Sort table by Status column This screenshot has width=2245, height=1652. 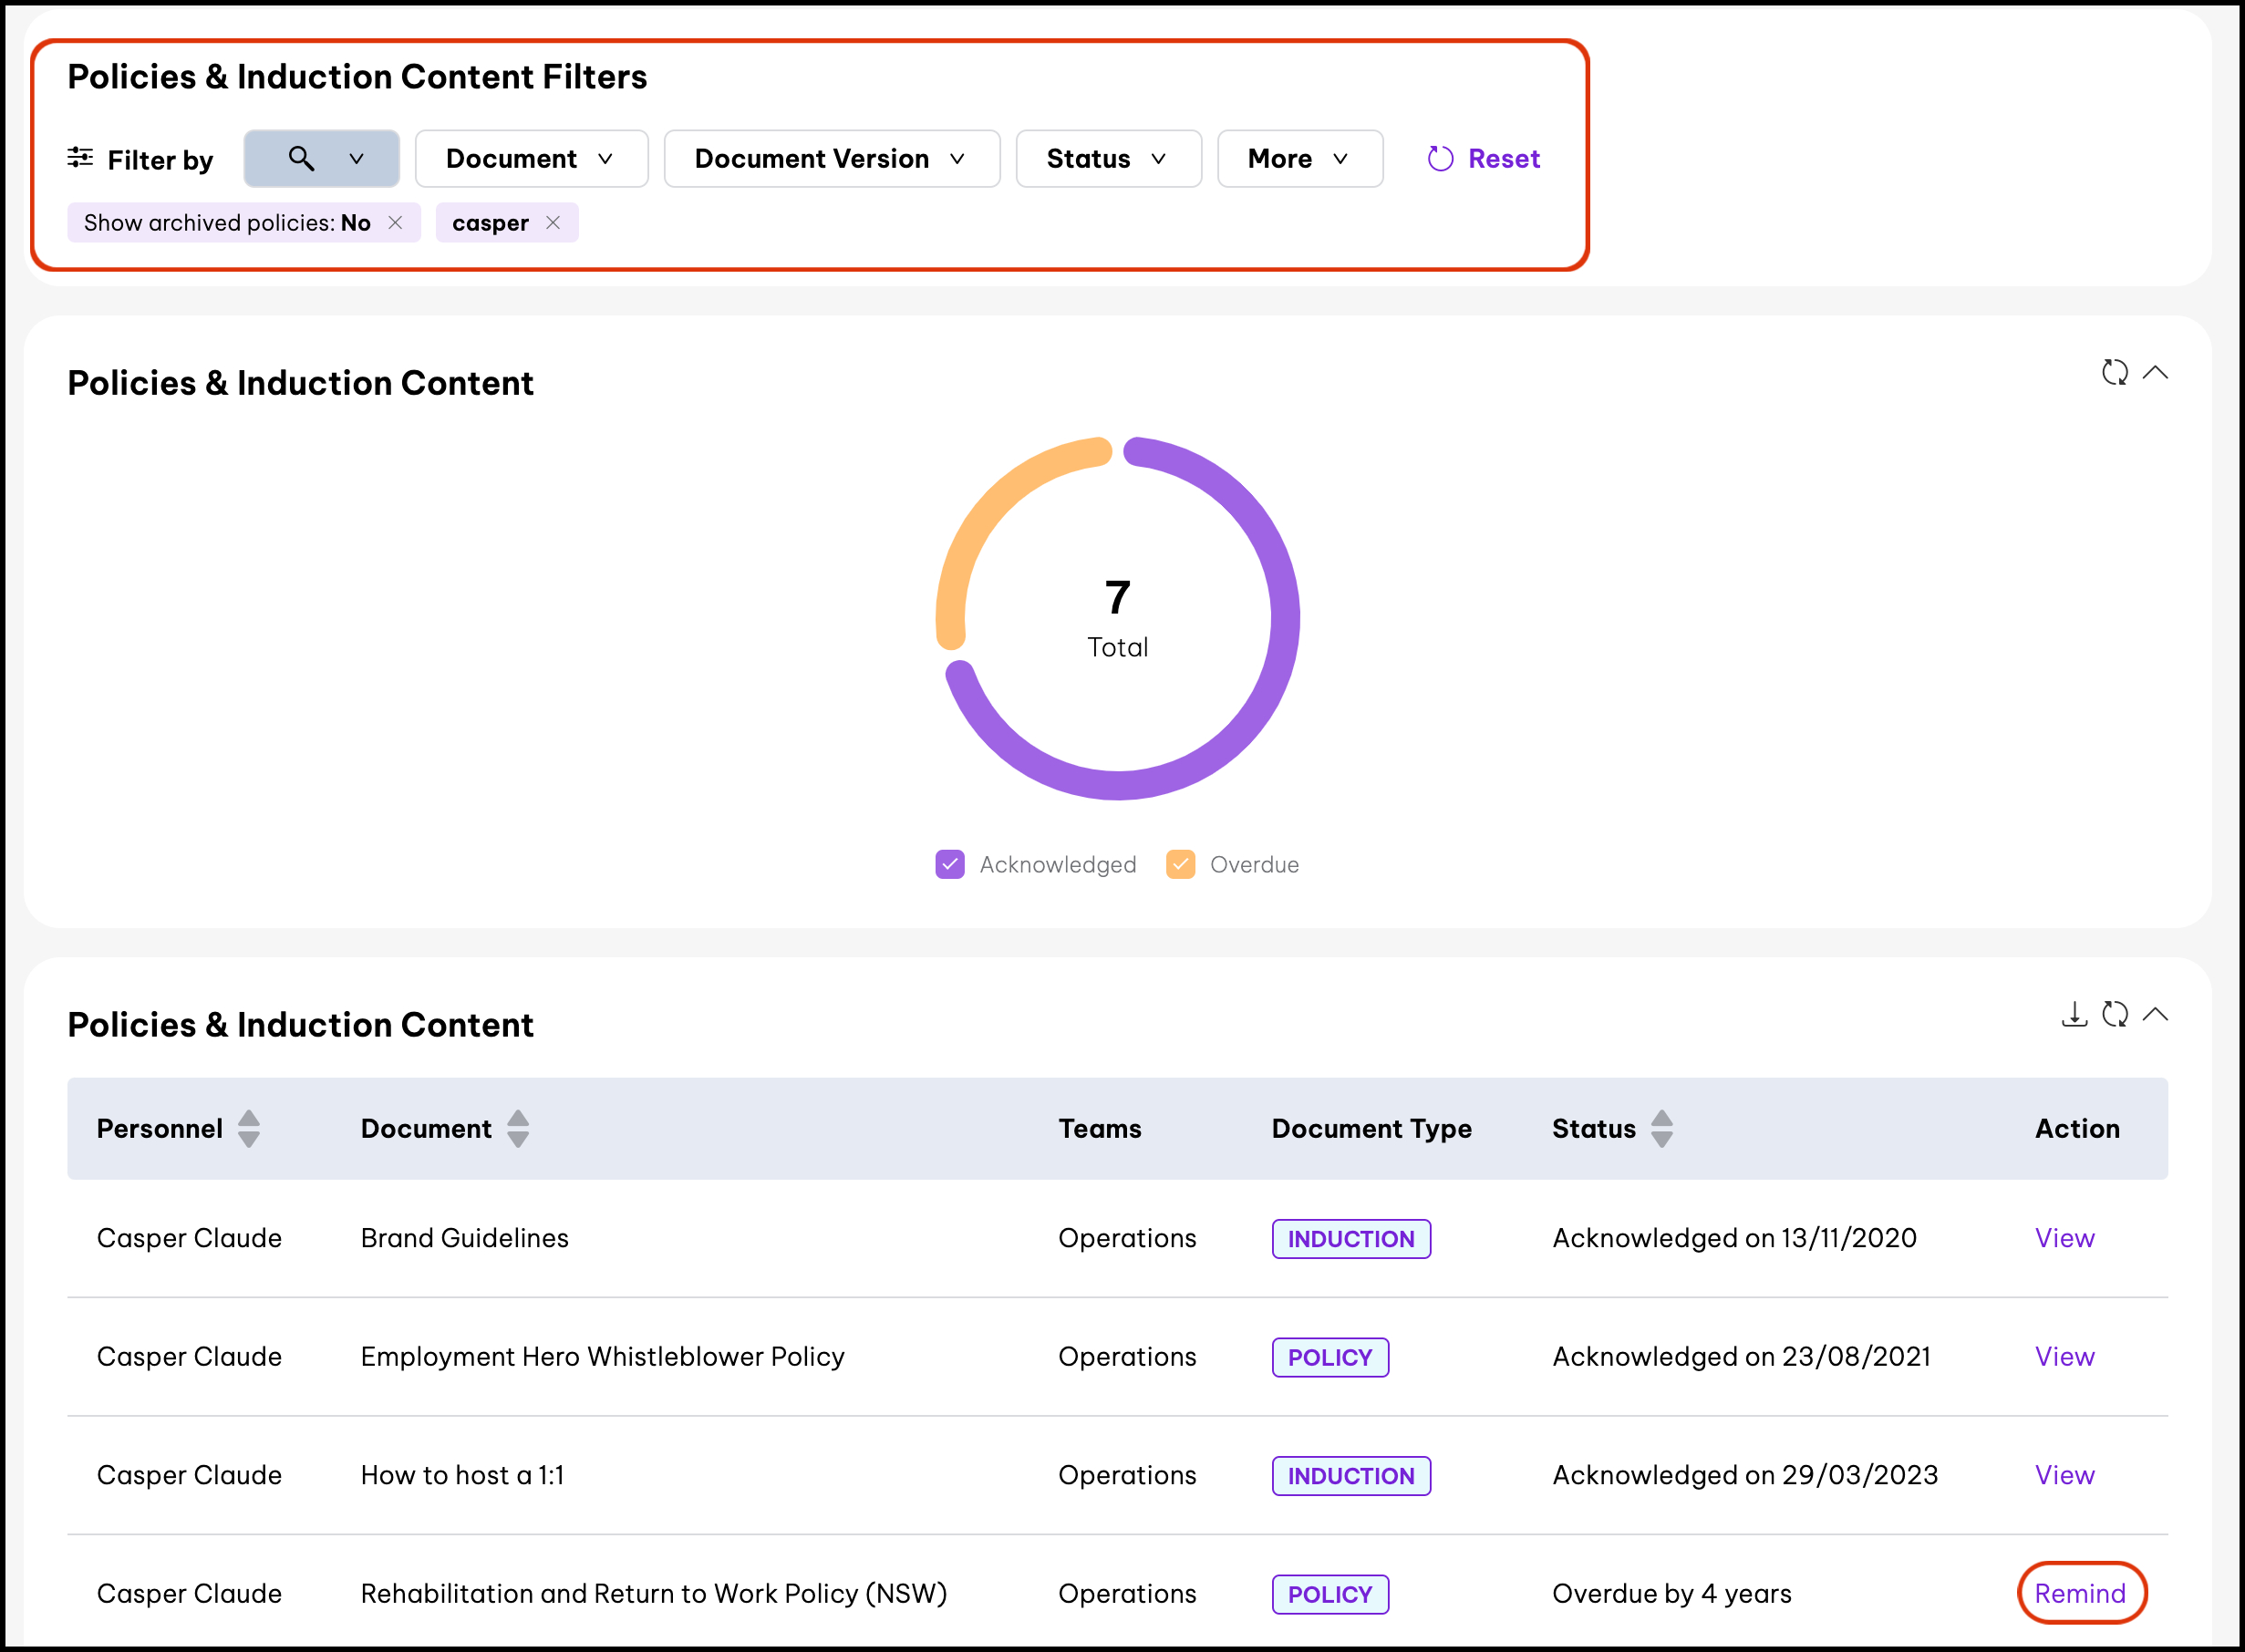pos(1661,1129)
